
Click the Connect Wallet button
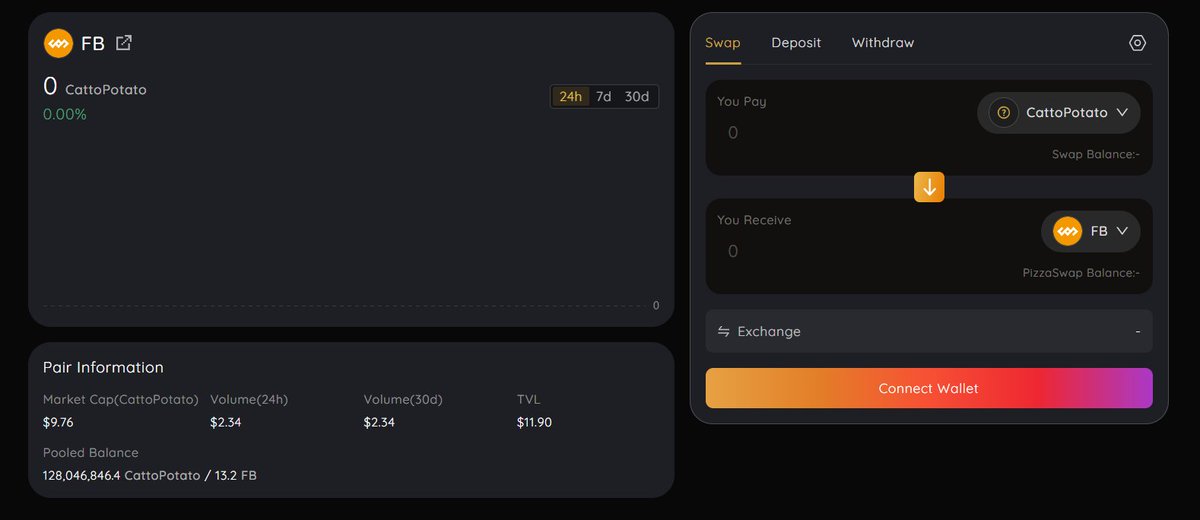click(929, 388)
